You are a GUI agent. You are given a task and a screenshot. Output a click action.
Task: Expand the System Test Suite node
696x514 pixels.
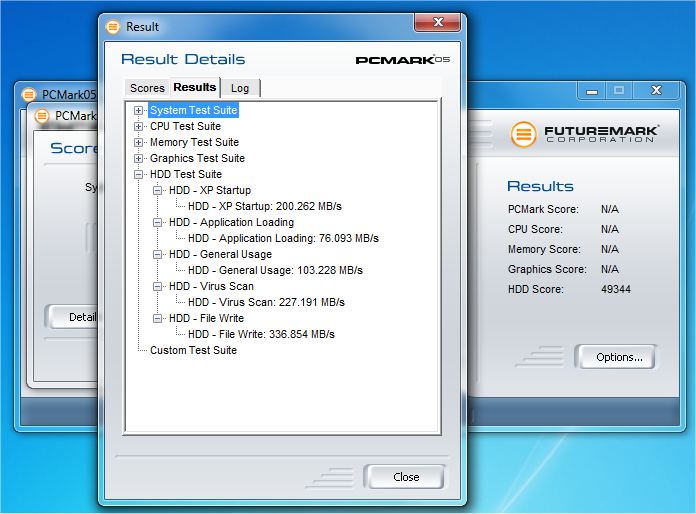pyautogui.click(x=138, y=110)
